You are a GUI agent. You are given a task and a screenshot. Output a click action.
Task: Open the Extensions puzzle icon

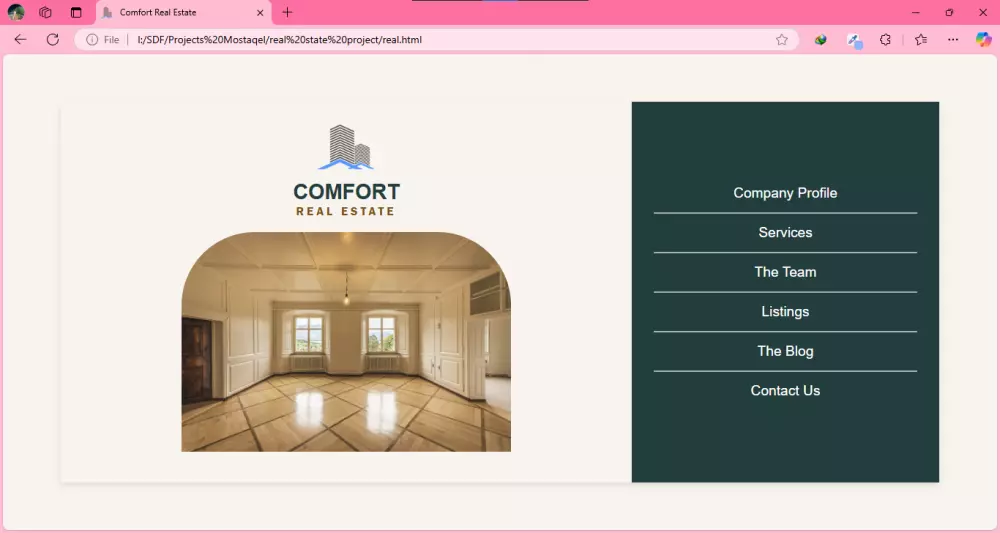885,40
